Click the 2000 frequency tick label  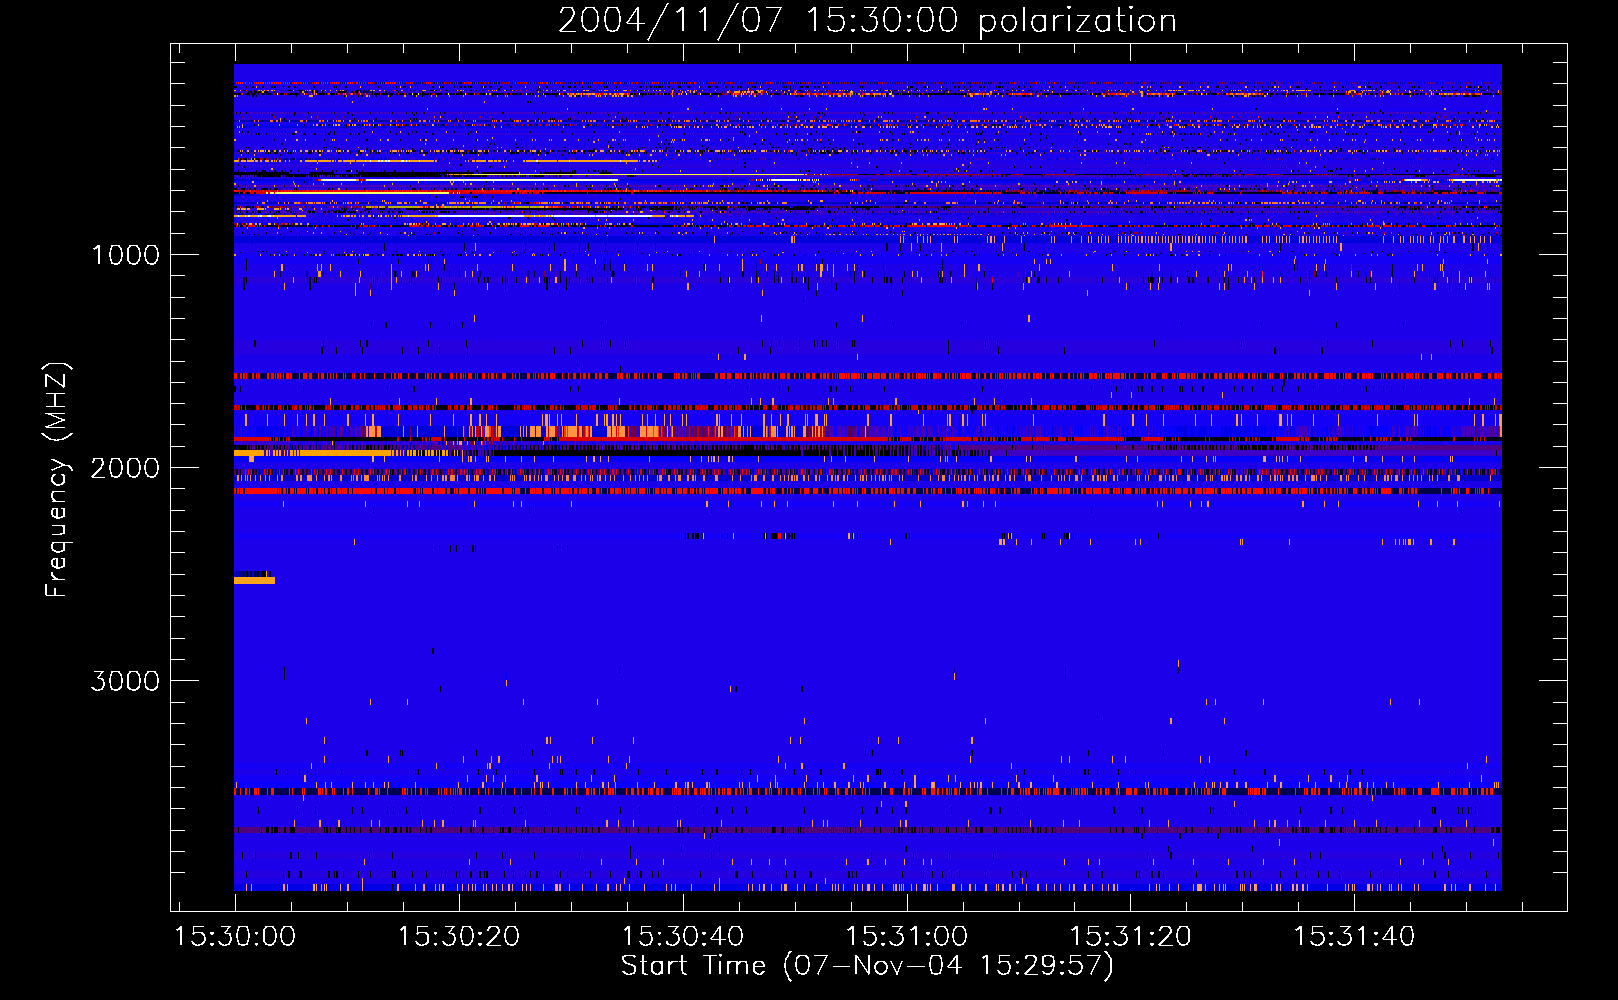(x=125, y=468)
